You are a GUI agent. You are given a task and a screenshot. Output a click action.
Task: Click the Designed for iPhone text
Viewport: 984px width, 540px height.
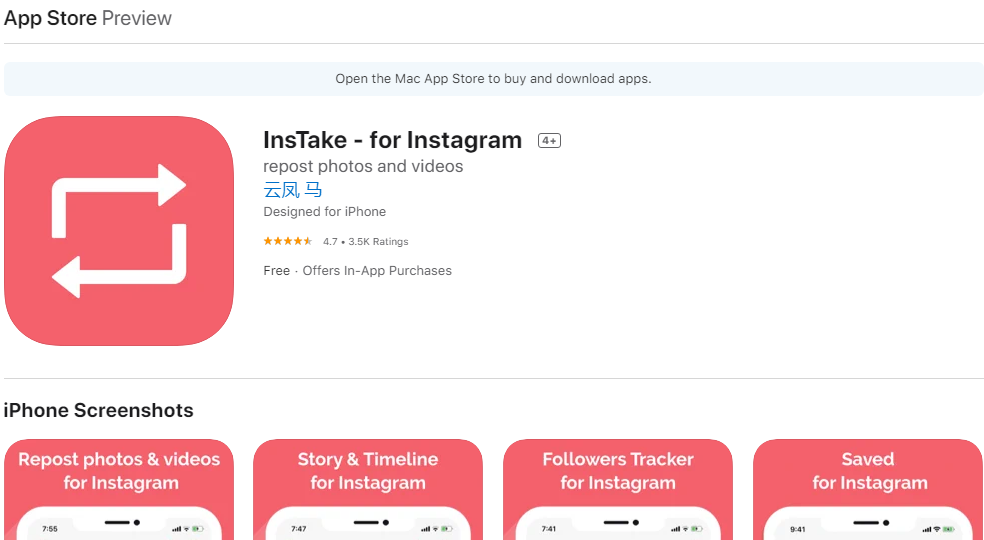point(324,212)
